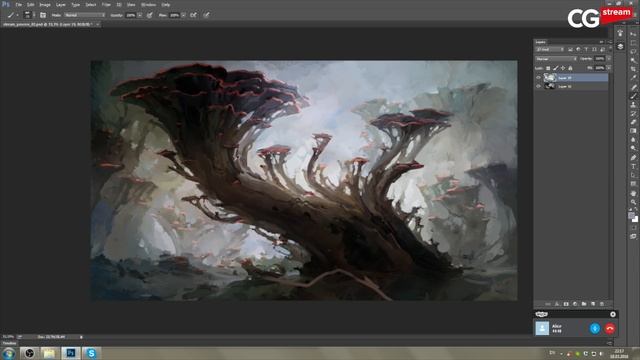Select the Quick Selection tool
Viewport: 640px width, 360px height.
click(x=633, y=60)
